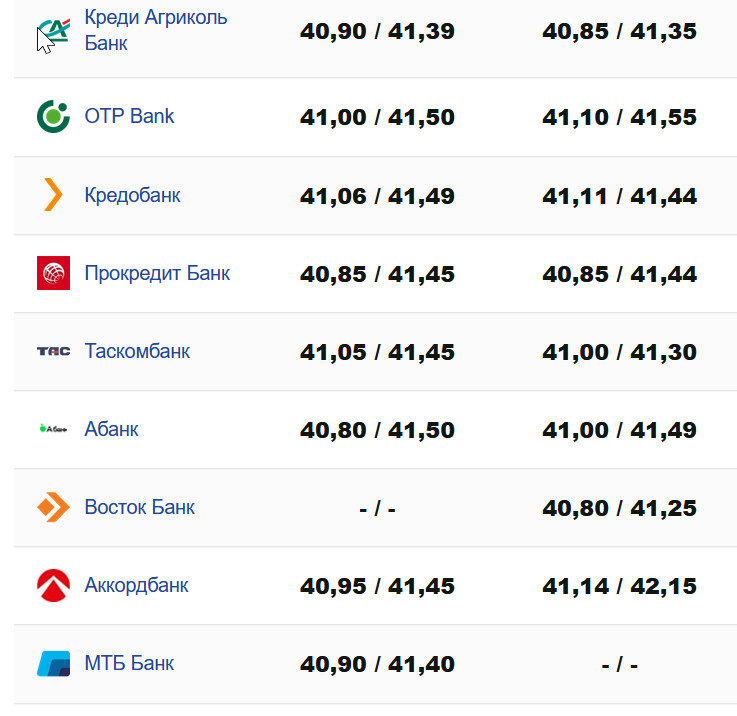The height and width of the screenshot is (716, 737).
Task: Open the Прокредит Банк page link
Action: (x=157, y=273)
